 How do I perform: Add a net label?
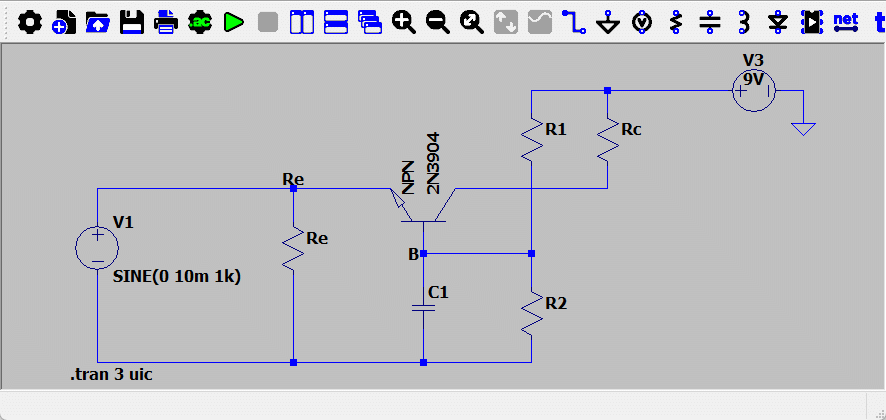coord(846,21)
